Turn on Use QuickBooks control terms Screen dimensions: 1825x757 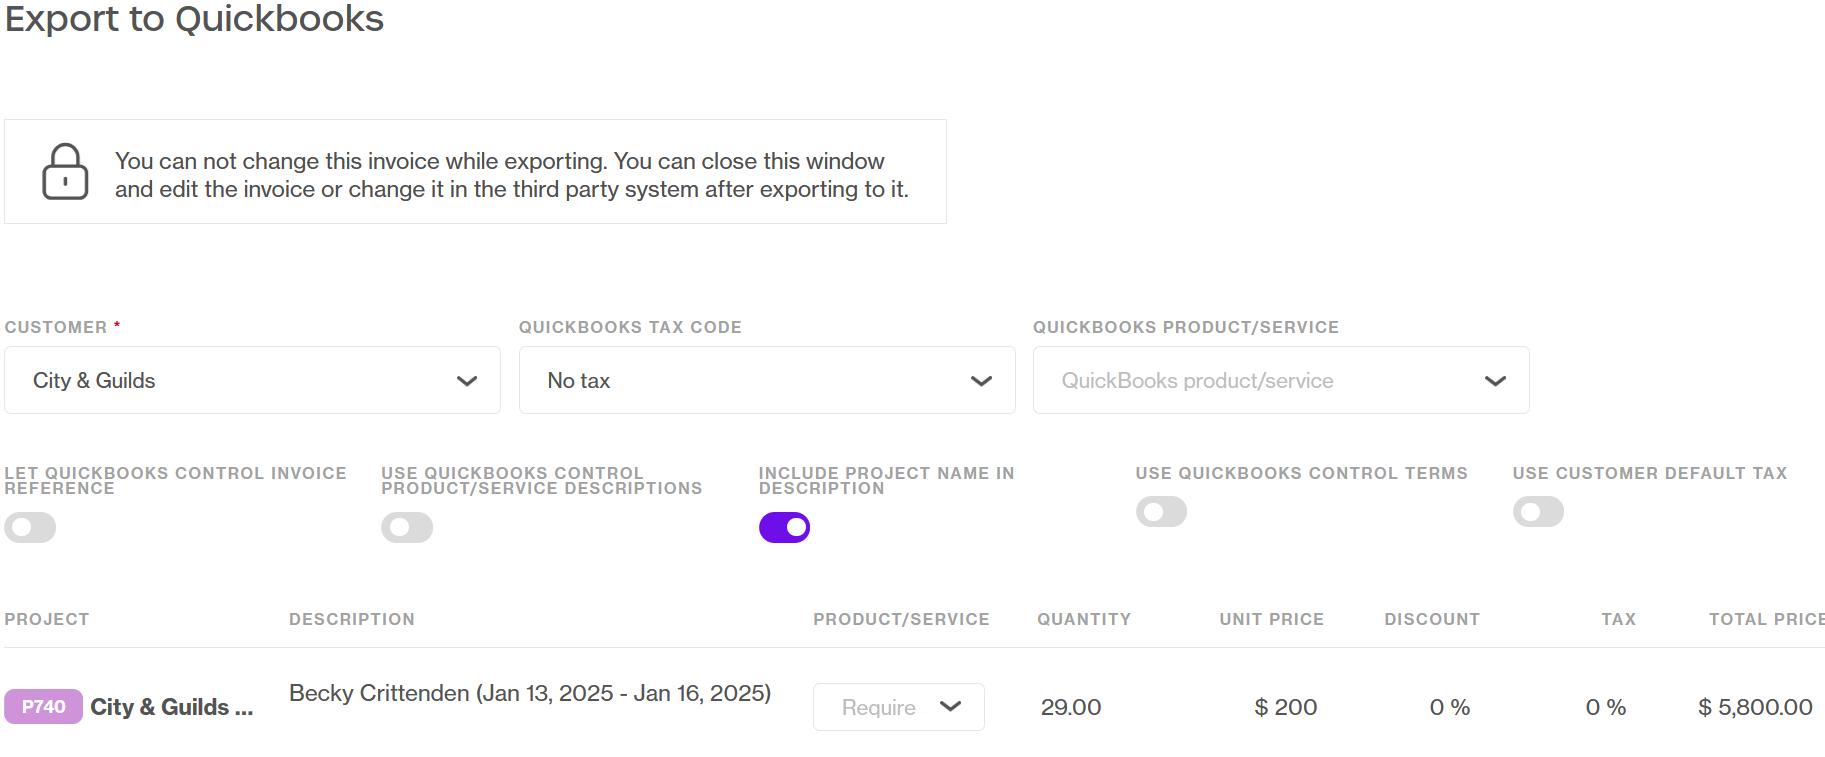coord(1162,512)
